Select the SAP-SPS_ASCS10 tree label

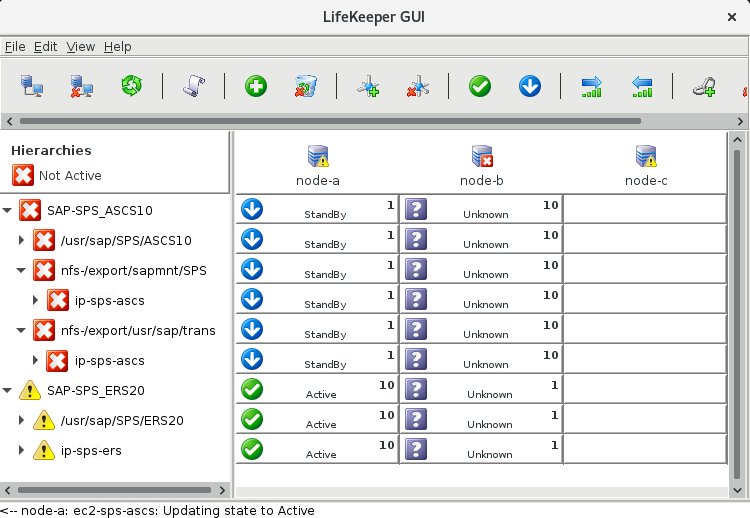tap(99, 210)
